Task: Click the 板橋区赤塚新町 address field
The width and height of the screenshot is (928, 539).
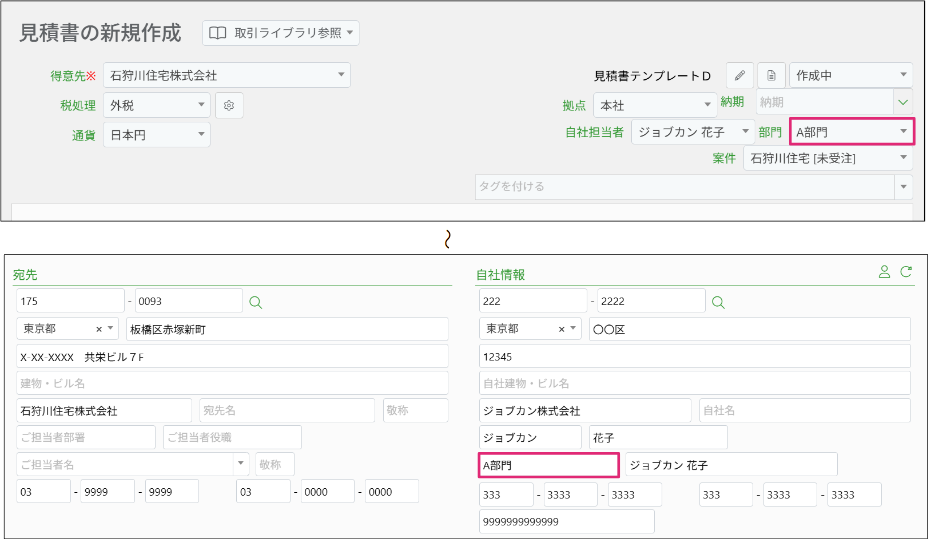Action: (287, 329)
